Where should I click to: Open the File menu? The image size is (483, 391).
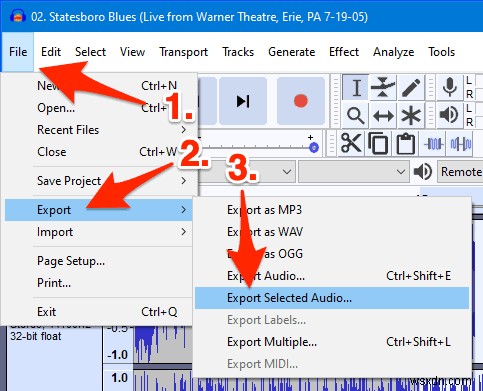18,52
